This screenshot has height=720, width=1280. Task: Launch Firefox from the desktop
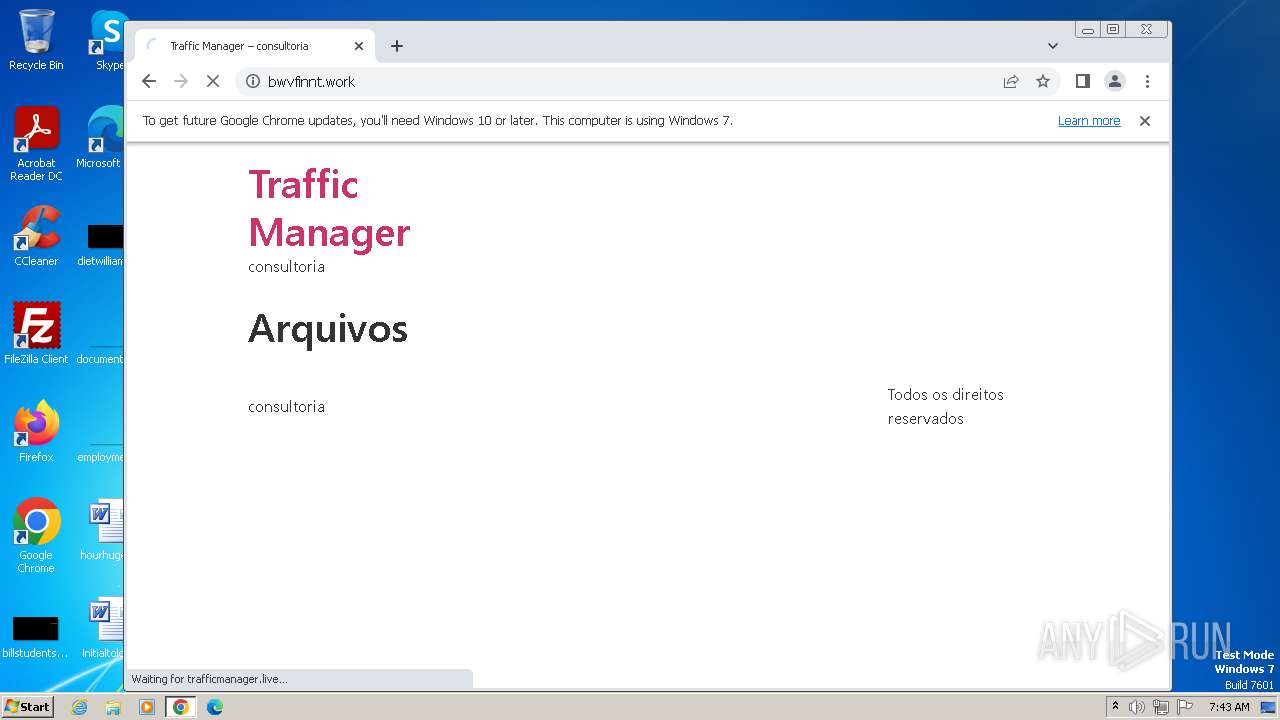pos(36,432)
